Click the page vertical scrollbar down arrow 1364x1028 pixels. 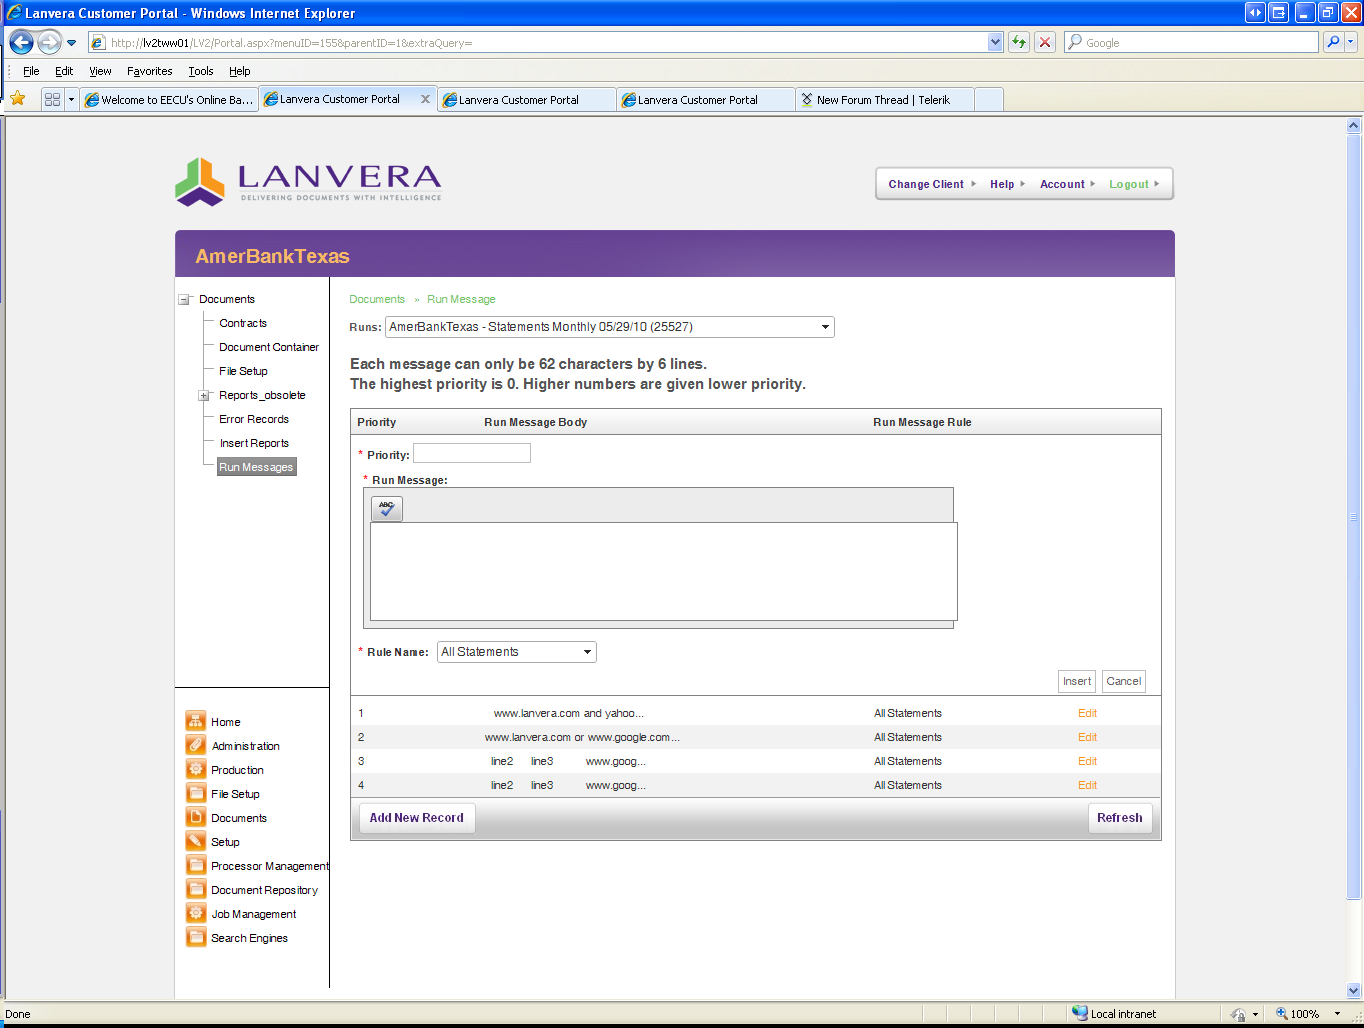(x=1354, y=991)
